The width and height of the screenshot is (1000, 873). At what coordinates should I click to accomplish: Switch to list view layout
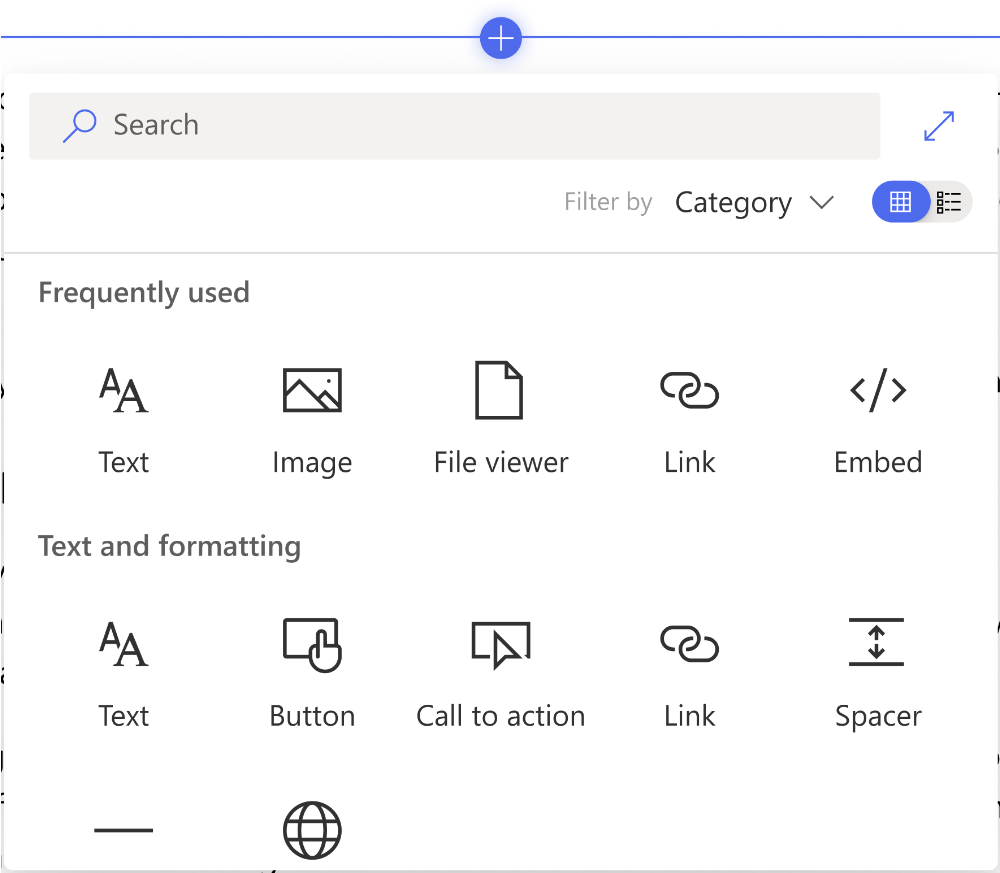click(949, 203)
